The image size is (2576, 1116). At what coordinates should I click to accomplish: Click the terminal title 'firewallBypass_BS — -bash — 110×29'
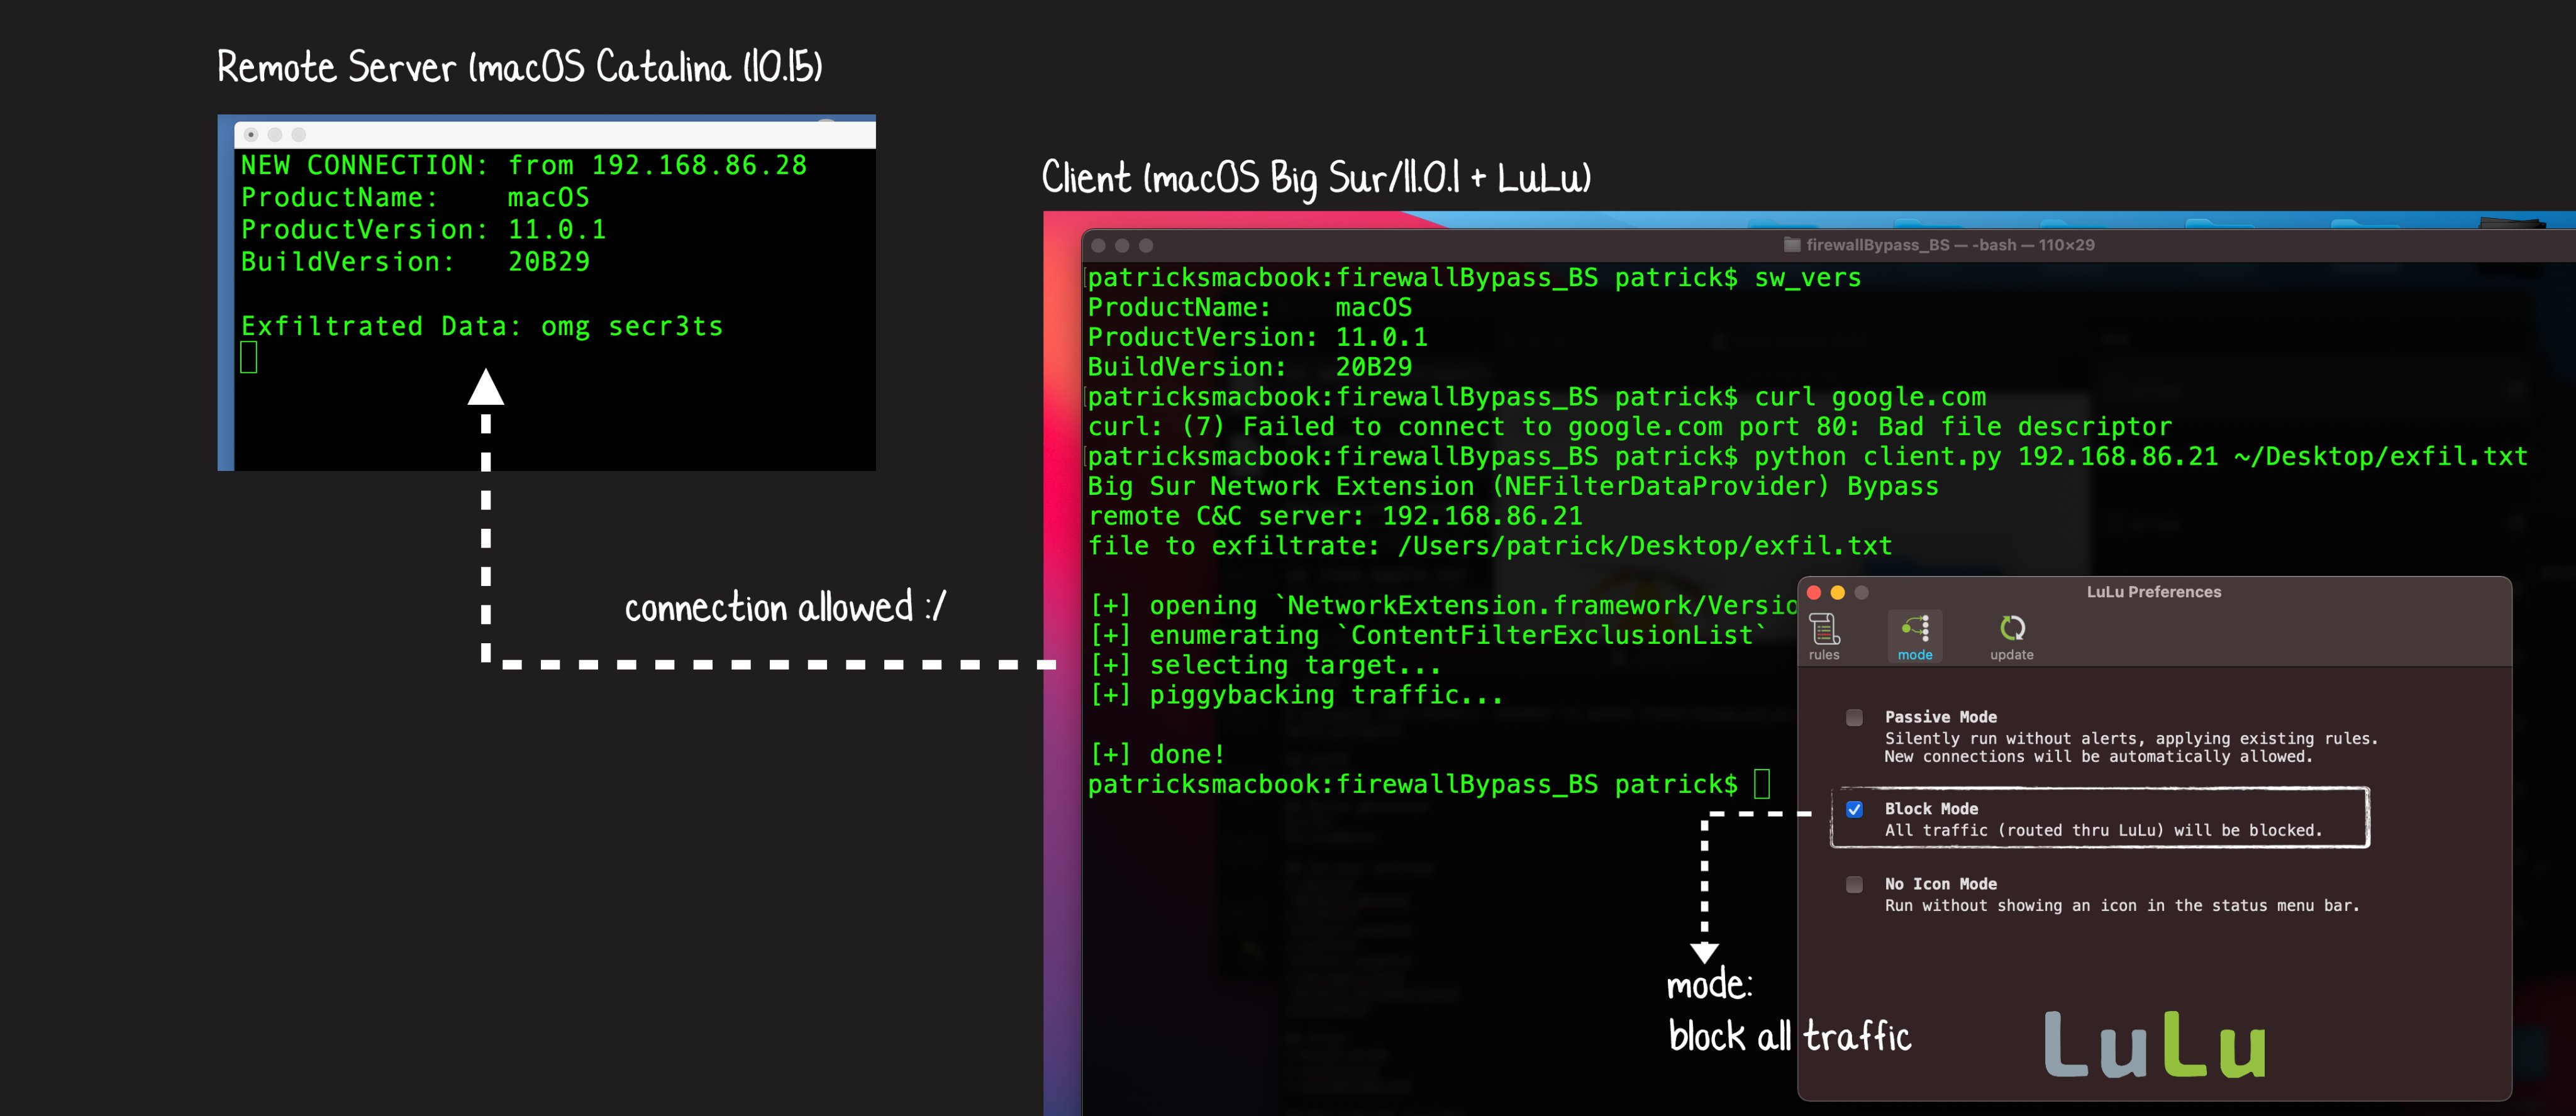coord(1950,245)
